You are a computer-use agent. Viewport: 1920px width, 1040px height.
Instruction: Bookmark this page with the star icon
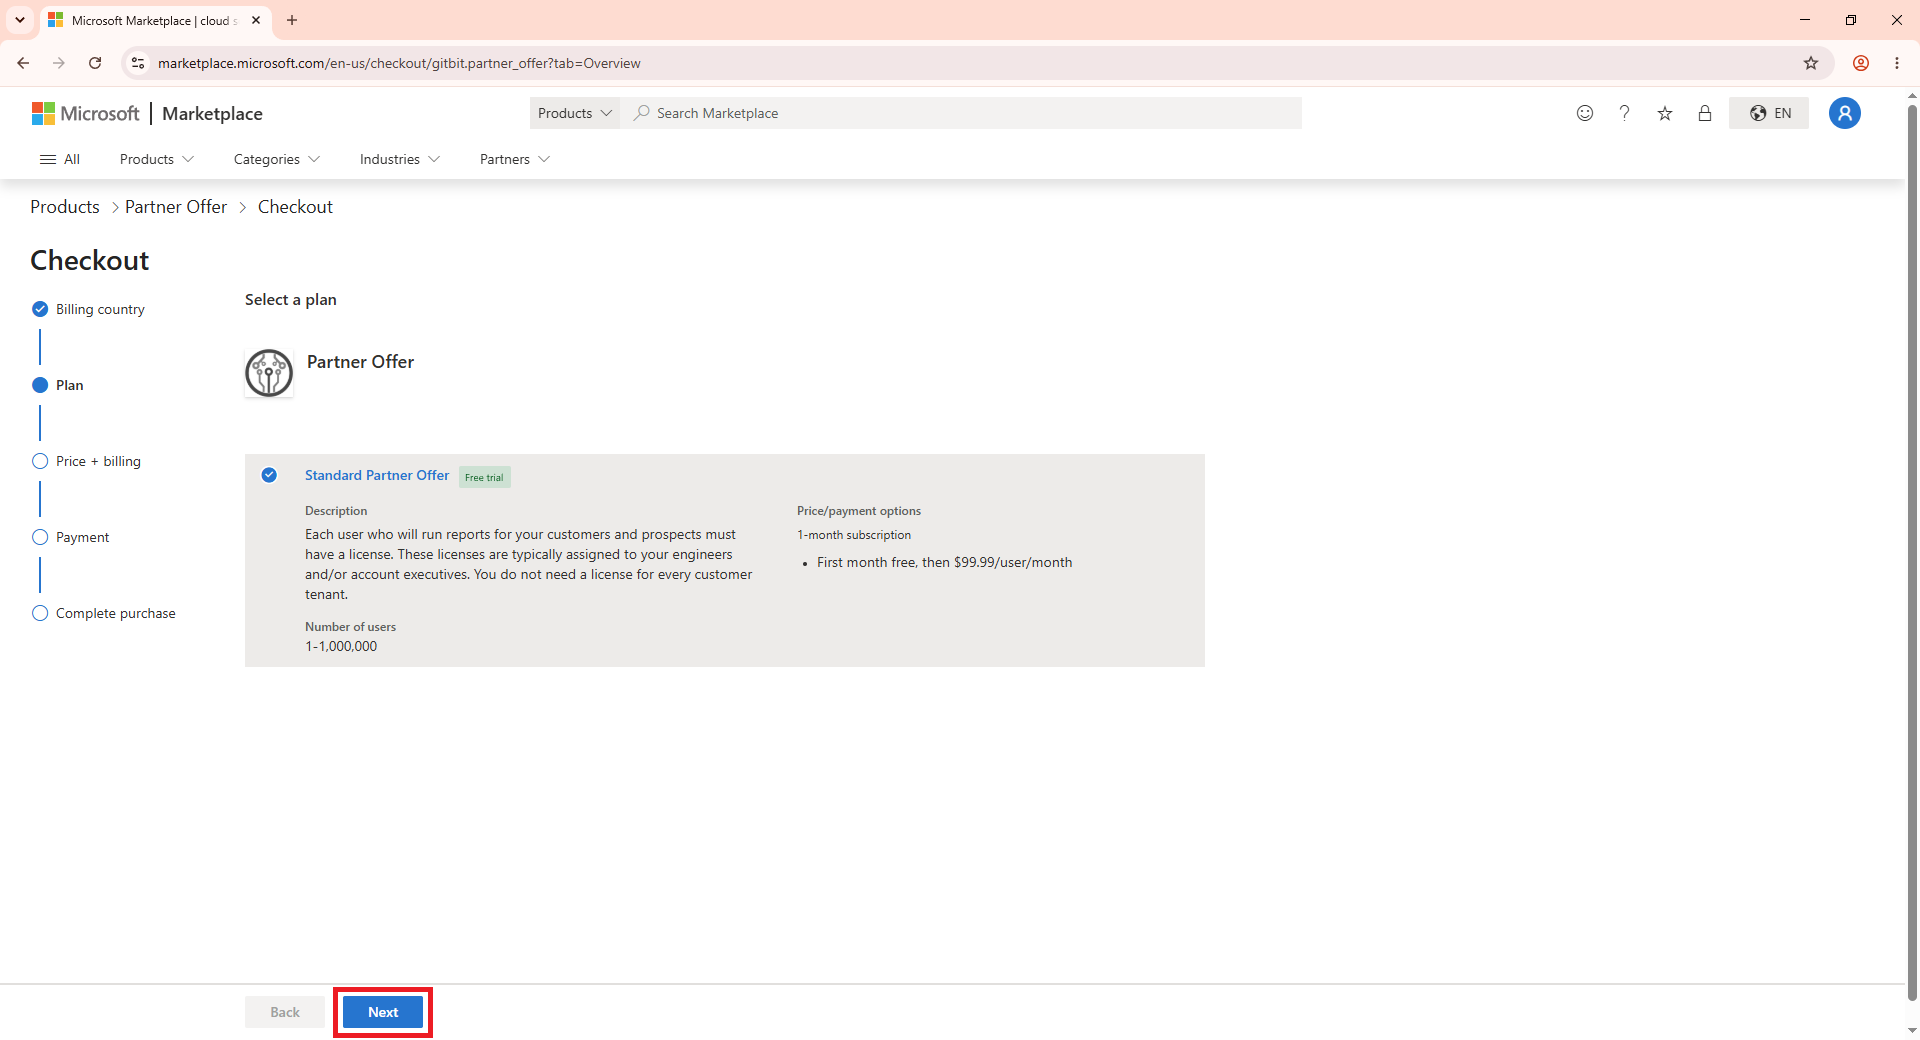coord(1811,63)
